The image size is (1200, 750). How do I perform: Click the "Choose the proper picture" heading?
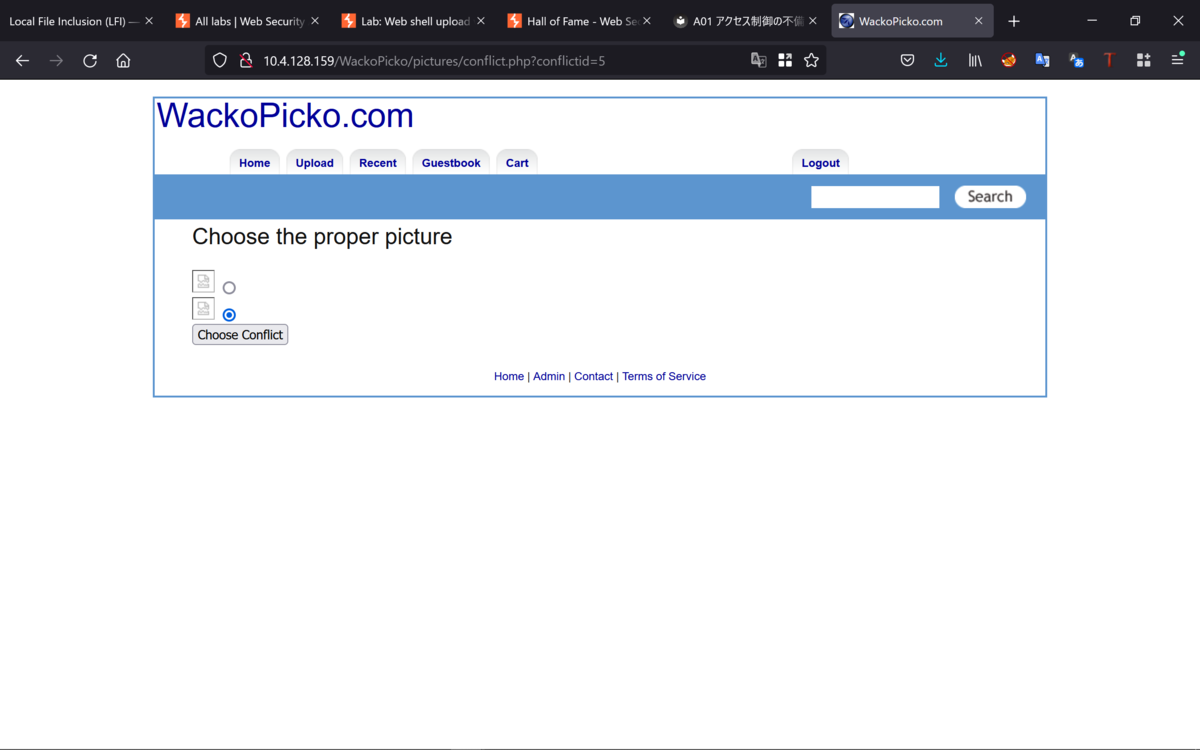coord(322,237)
